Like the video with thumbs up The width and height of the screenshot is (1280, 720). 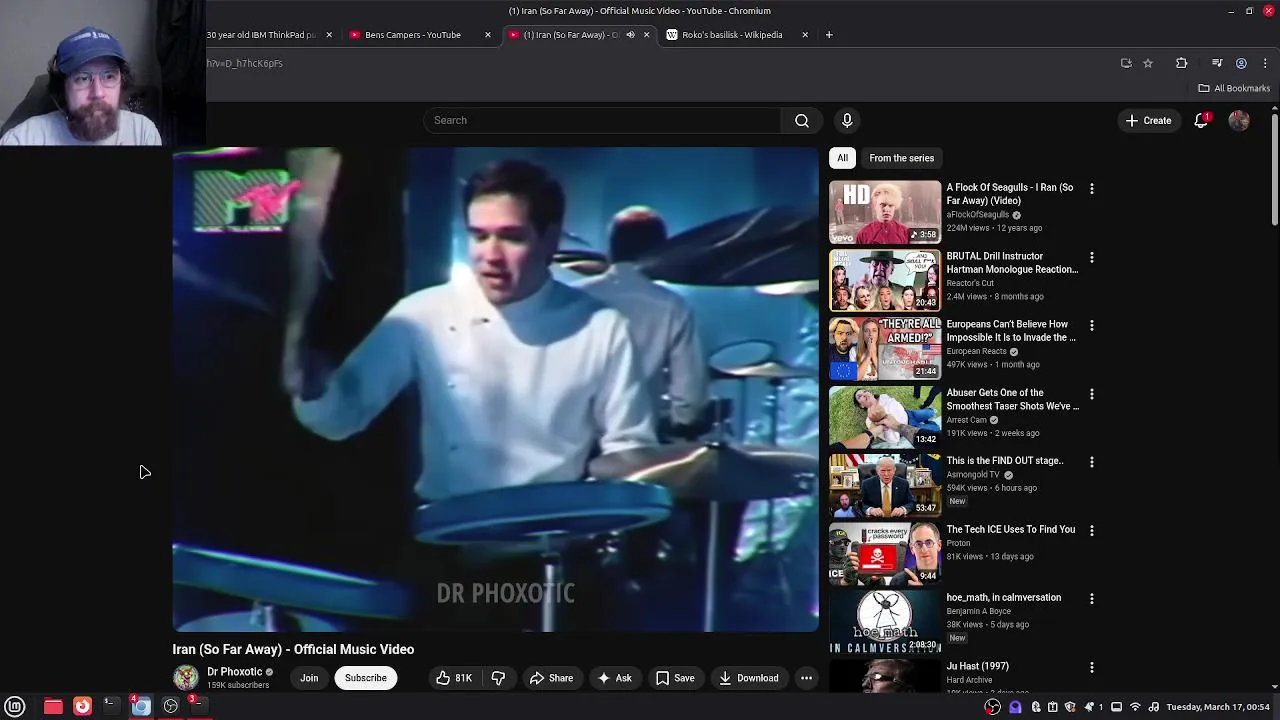click(x=454, y=678)
